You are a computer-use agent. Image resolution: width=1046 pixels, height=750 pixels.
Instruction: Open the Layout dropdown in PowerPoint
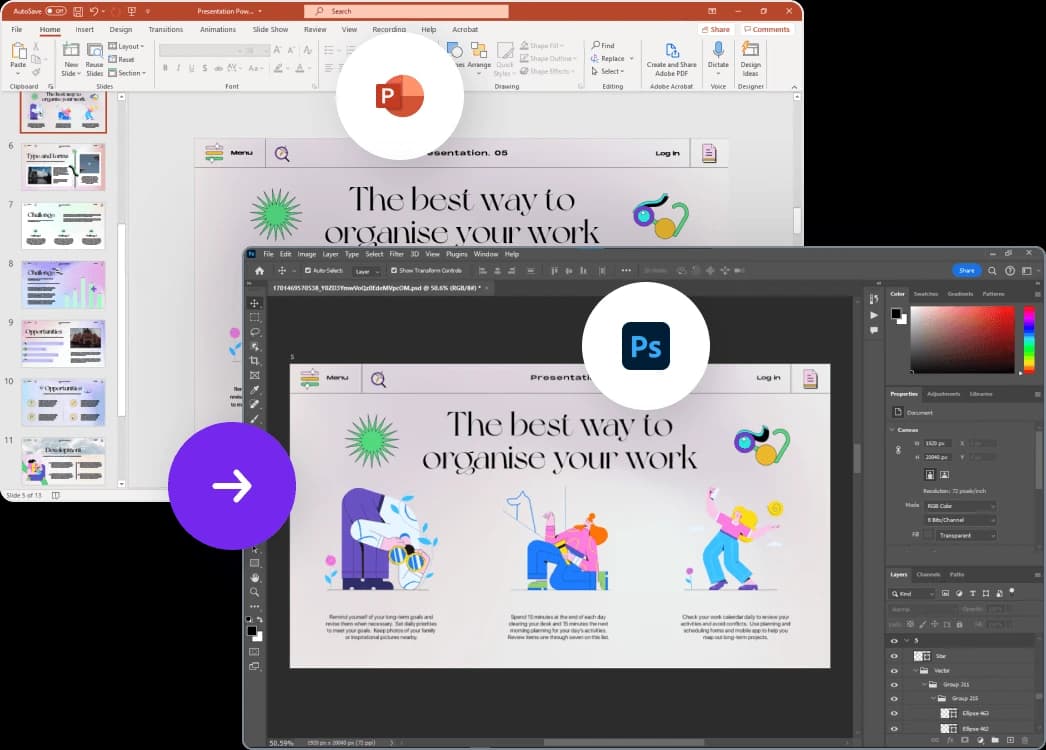[x=126, y=46]
